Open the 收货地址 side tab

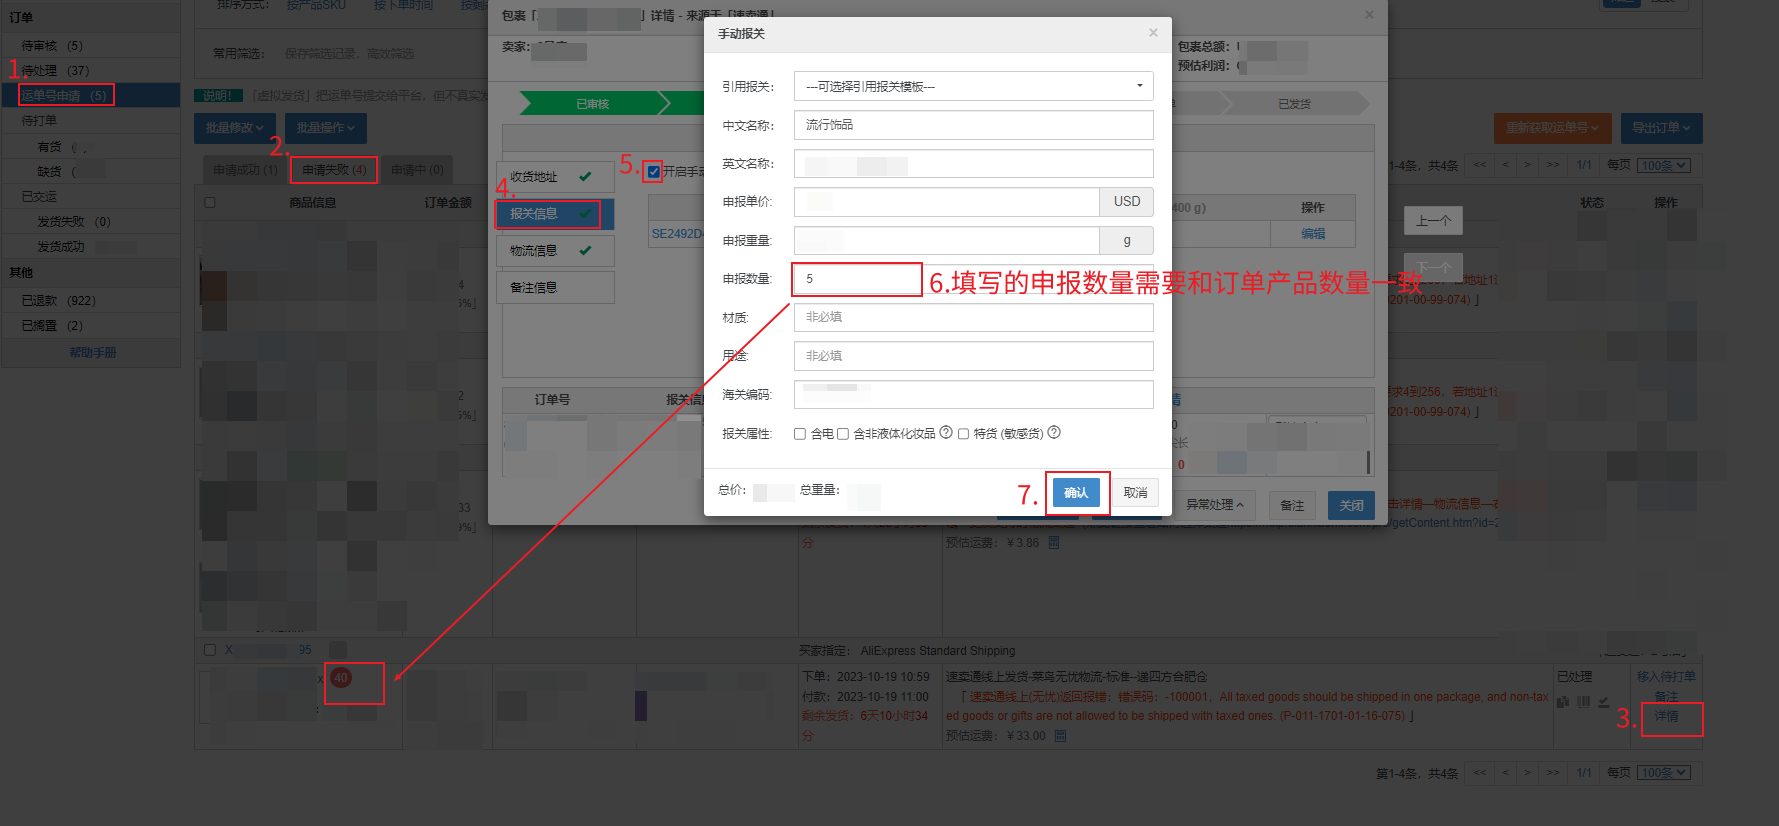click(555, 177)
